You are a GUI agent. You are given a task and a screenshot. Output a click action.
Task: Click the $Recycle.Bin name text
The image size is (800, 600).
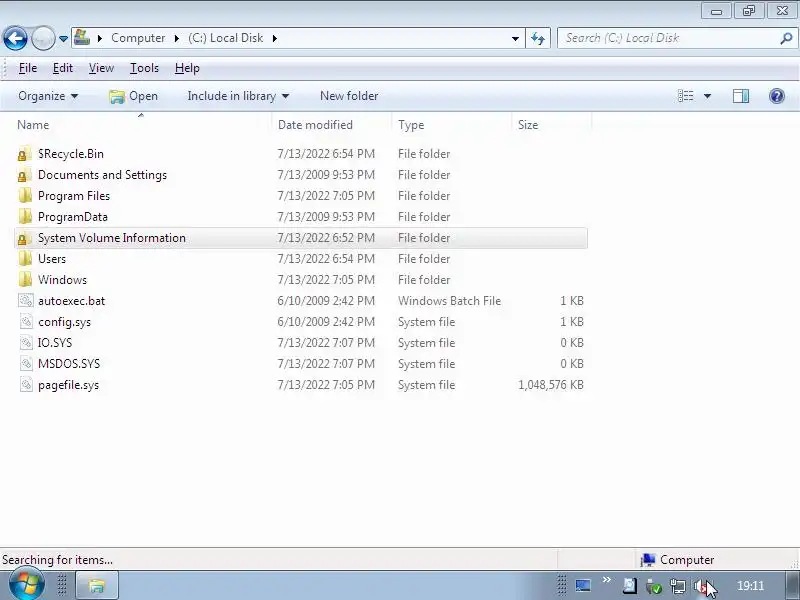[71, 154]
